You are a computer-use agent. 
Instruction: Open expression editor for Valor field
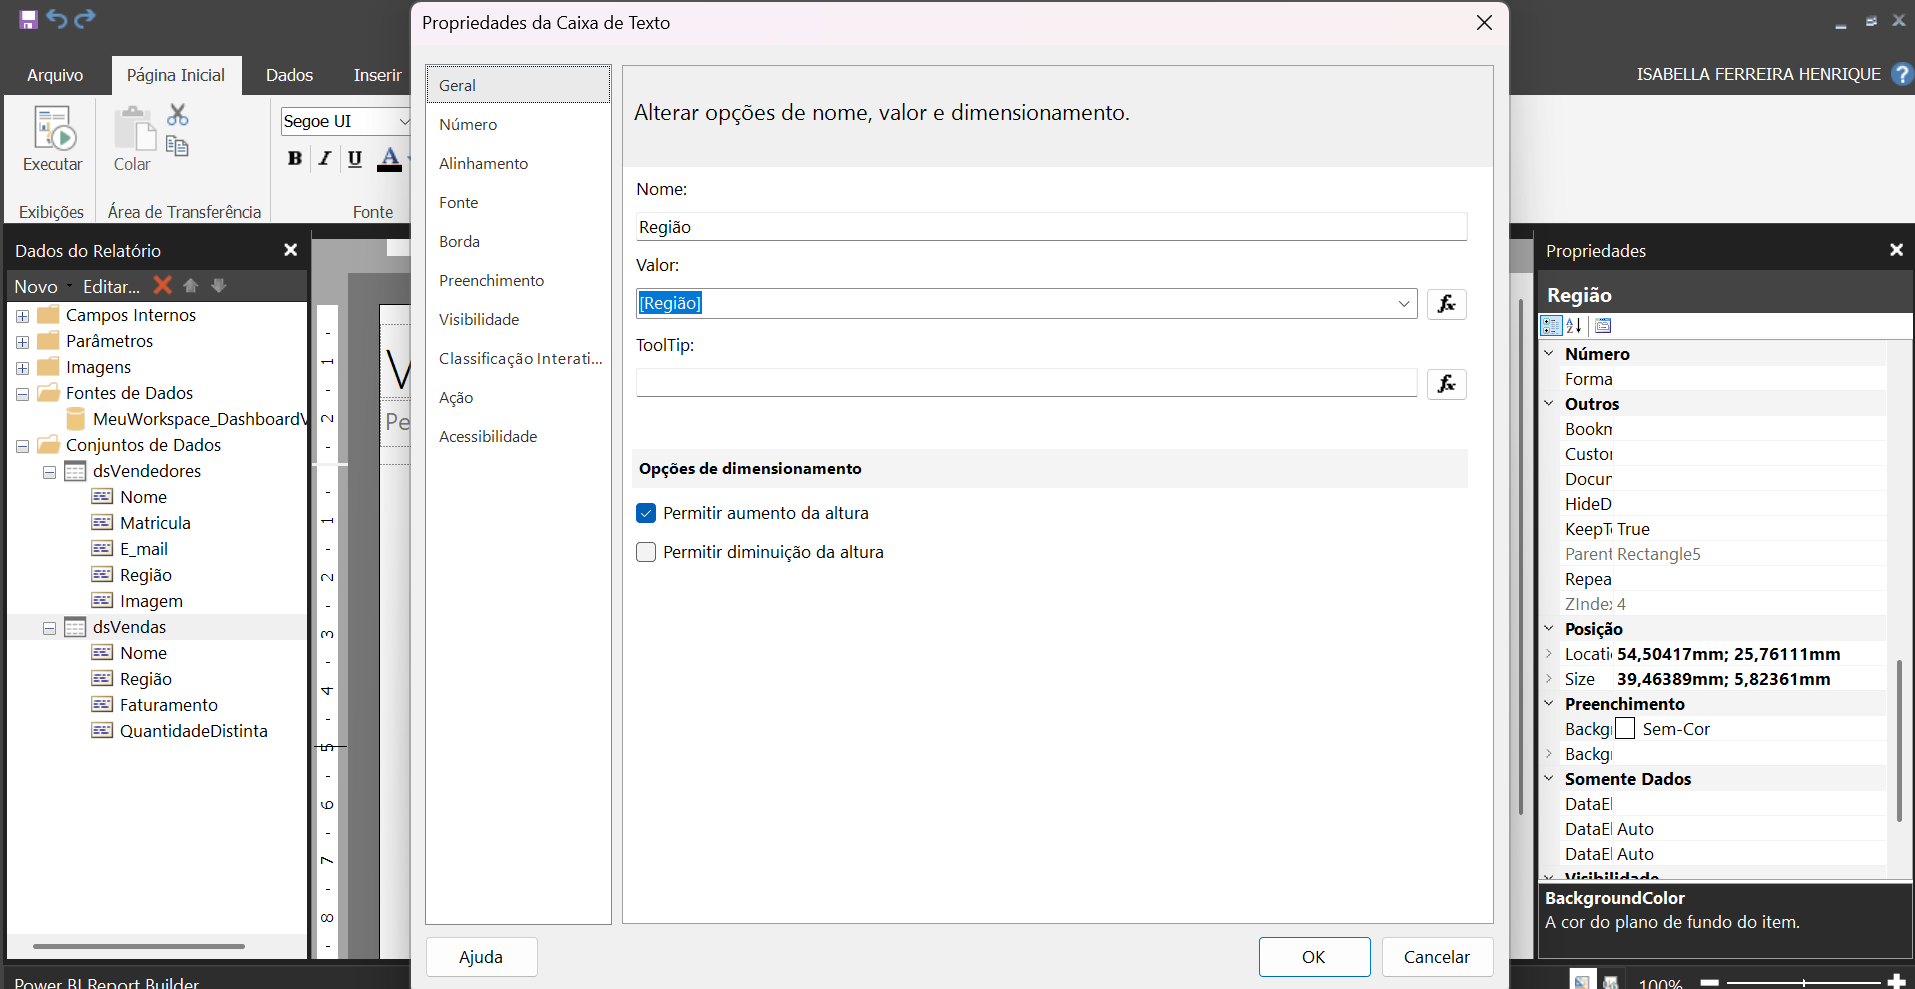pos(1447,304)
